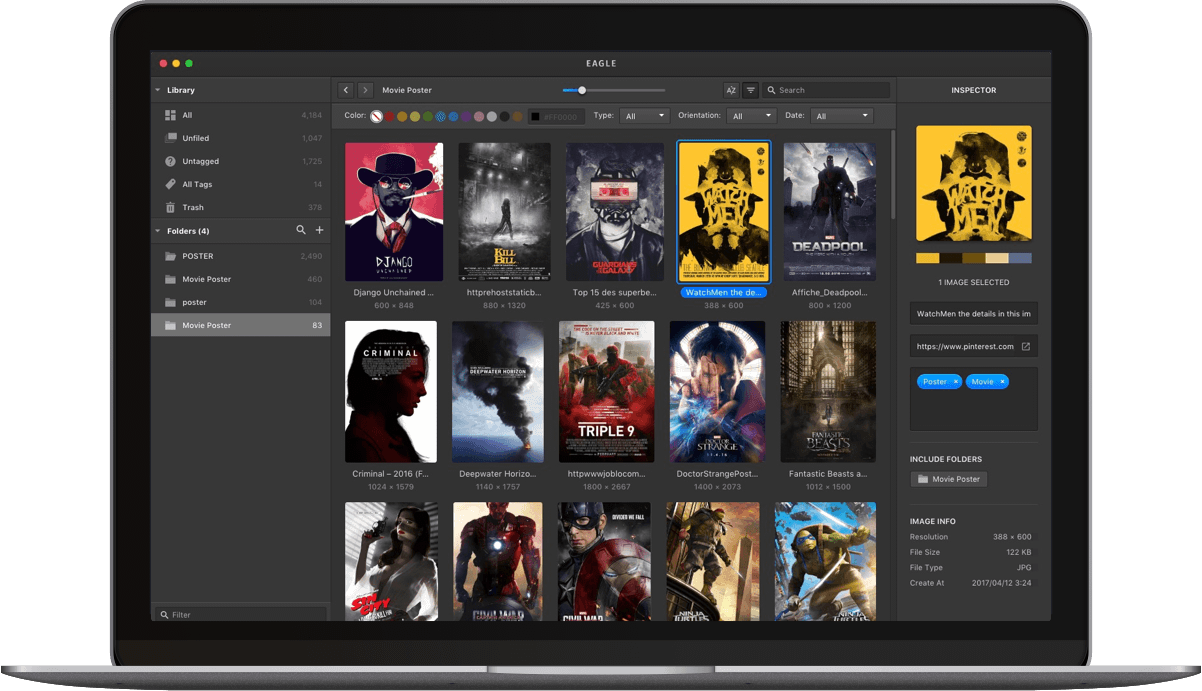This screenshot has height=691, width=1202.
Task: Filter by the red color swatch
Action: click(x=390, y=116)
